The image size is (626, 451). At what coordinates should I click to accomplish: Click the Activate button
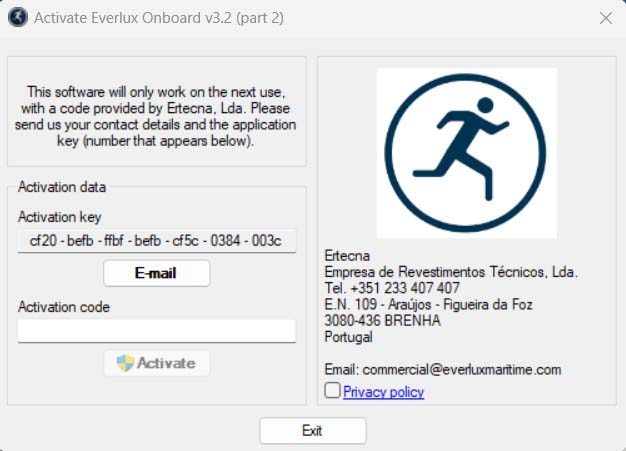[x=156, y=363]
